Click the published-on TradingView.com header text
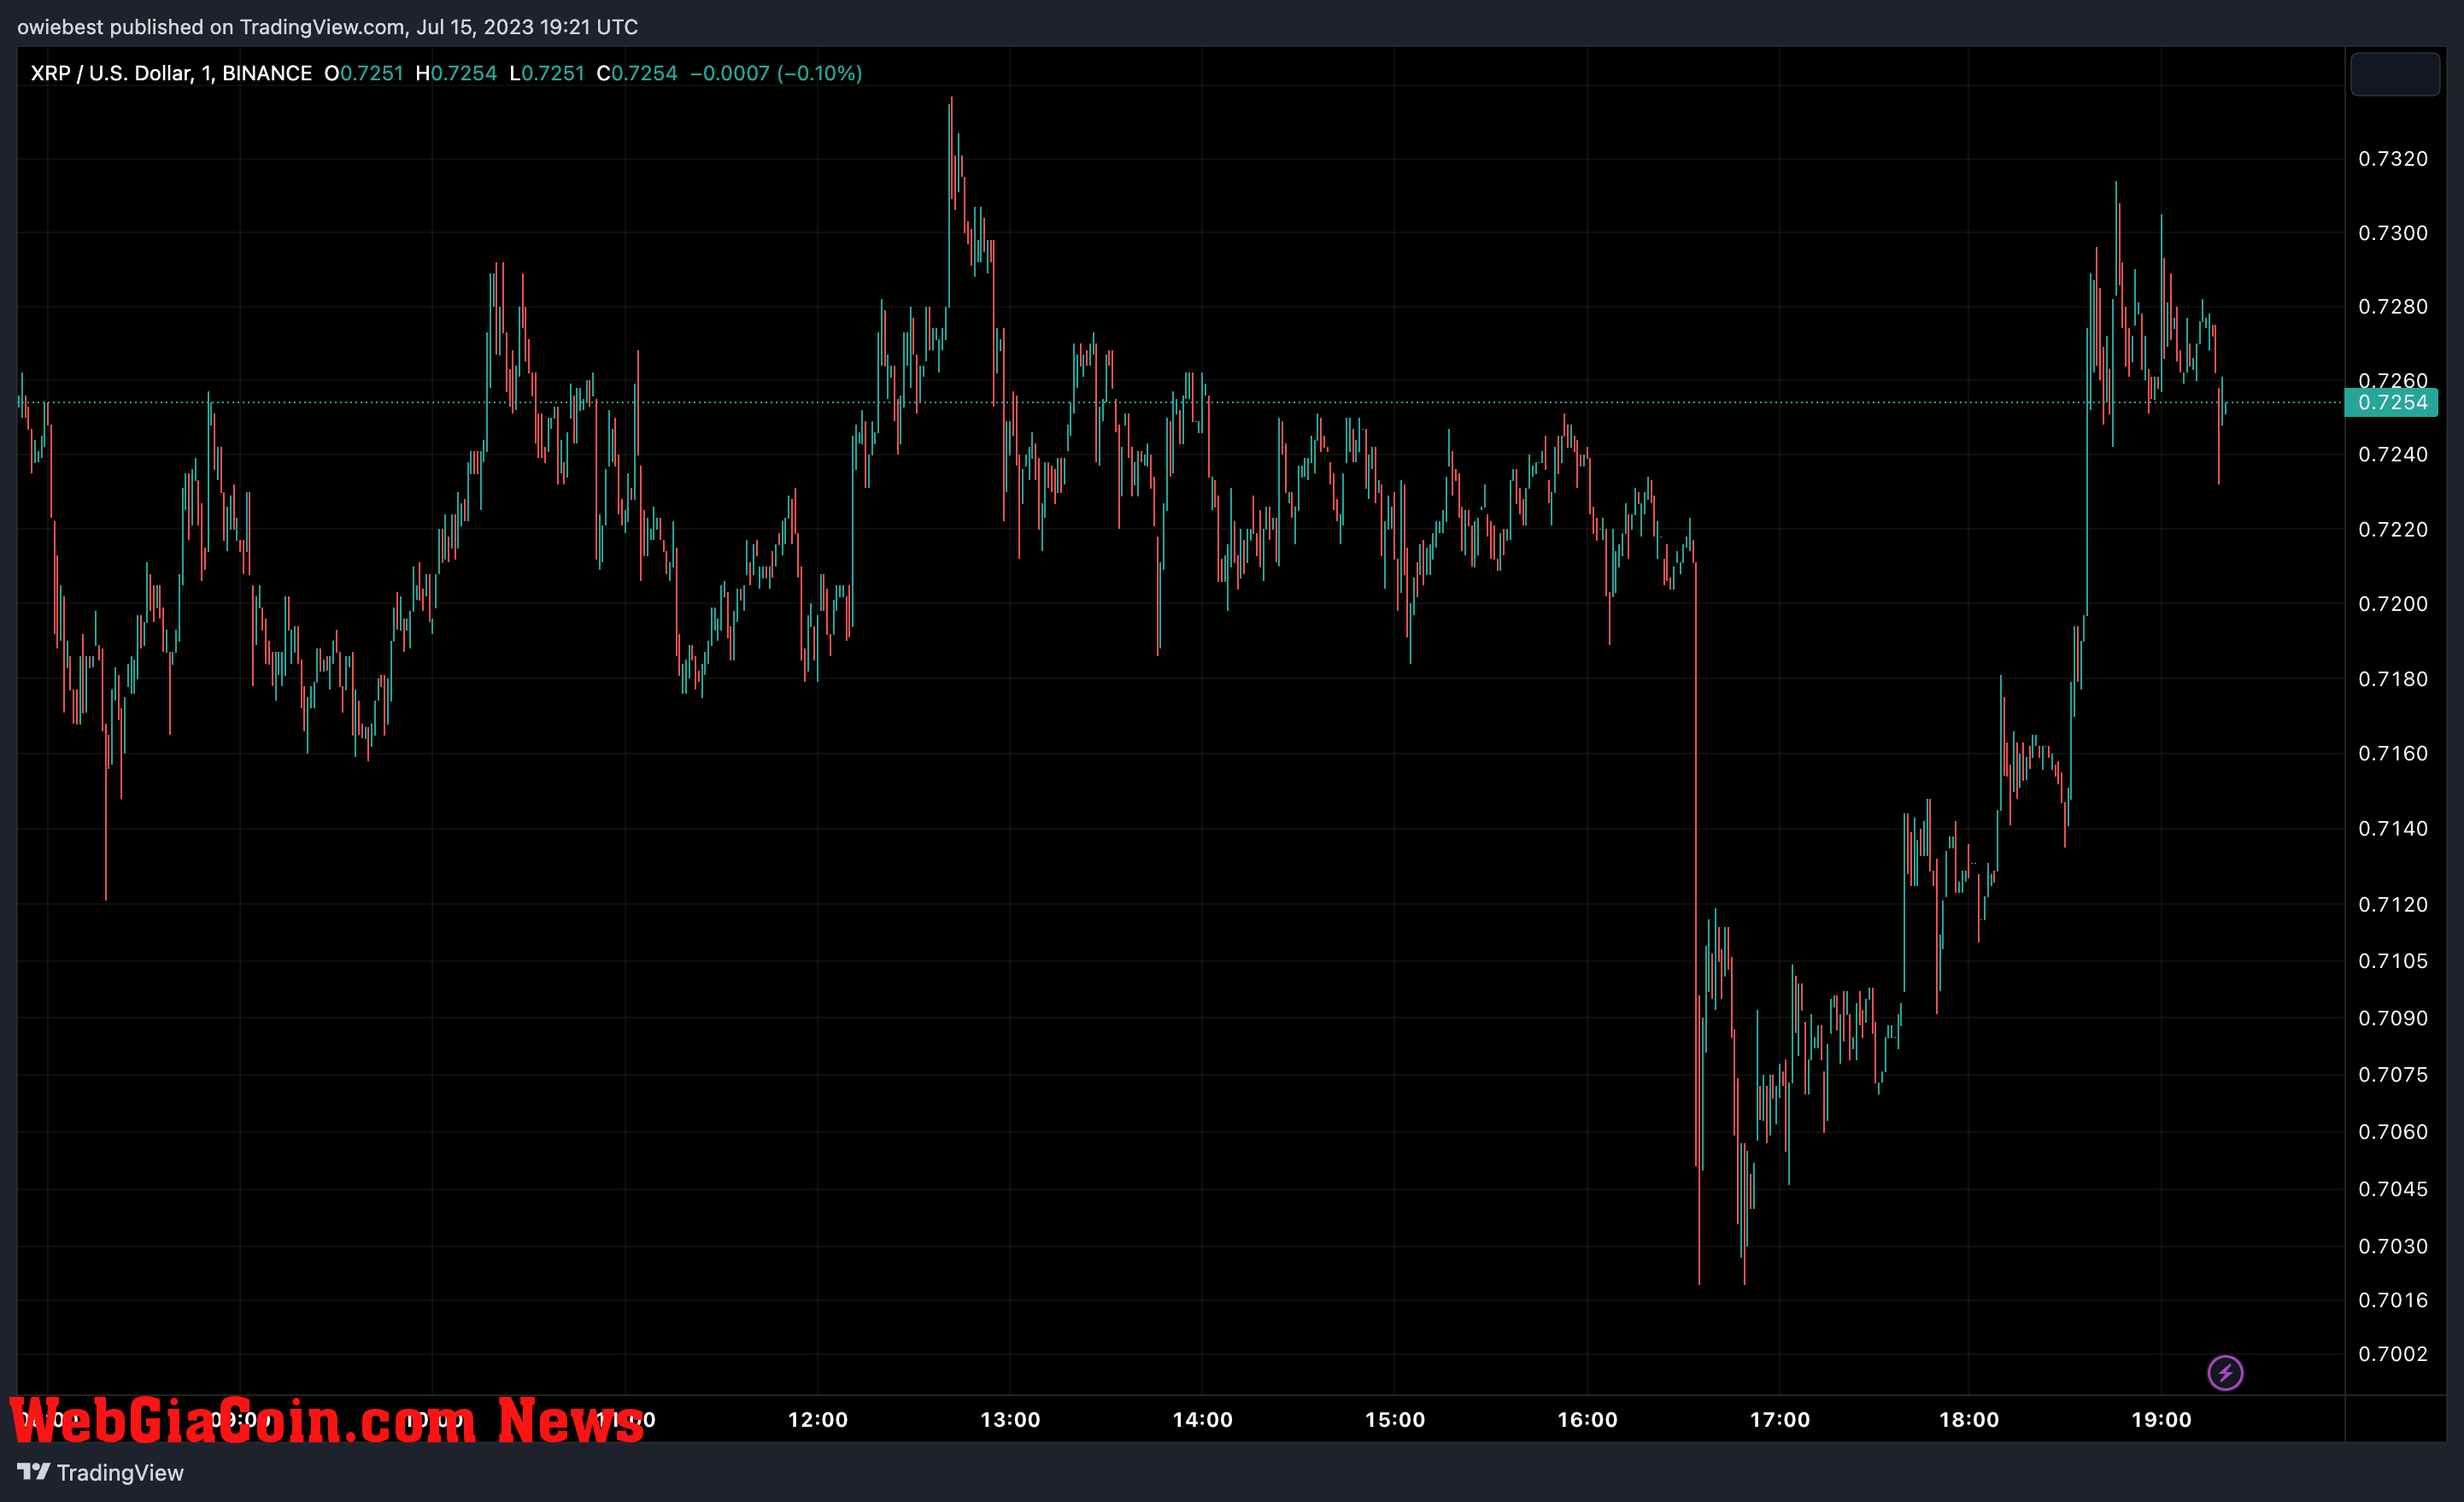The height and width of the screenshot is (1502, 2464). coord(327,27)
